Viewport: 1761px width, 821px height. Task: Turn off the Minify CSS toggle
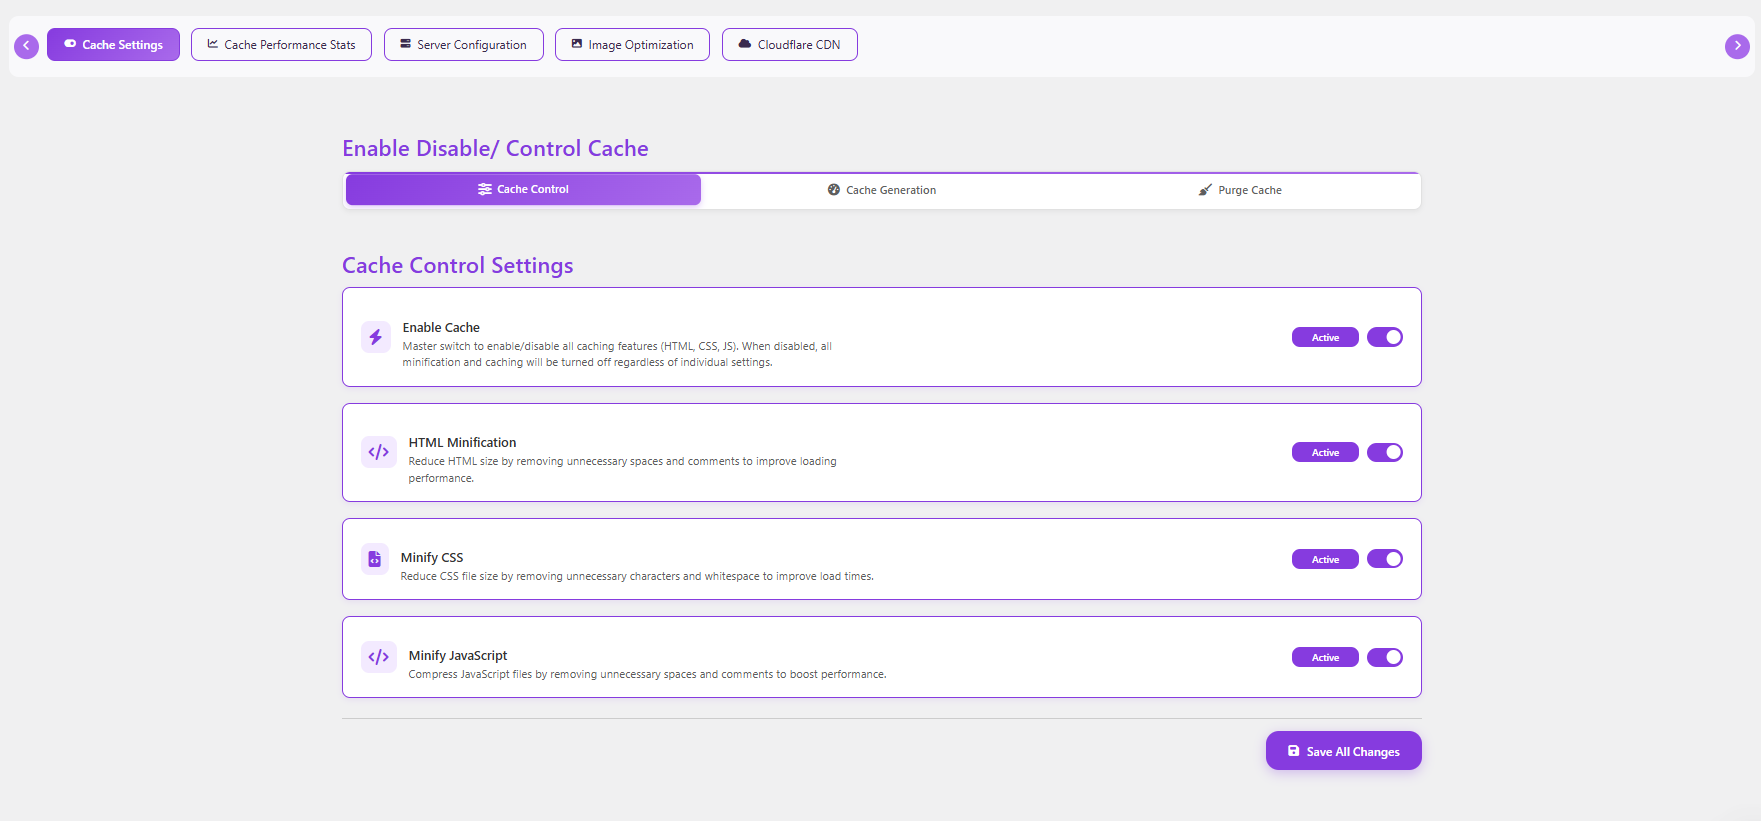pyautogui.click(x=1384, y=559)
